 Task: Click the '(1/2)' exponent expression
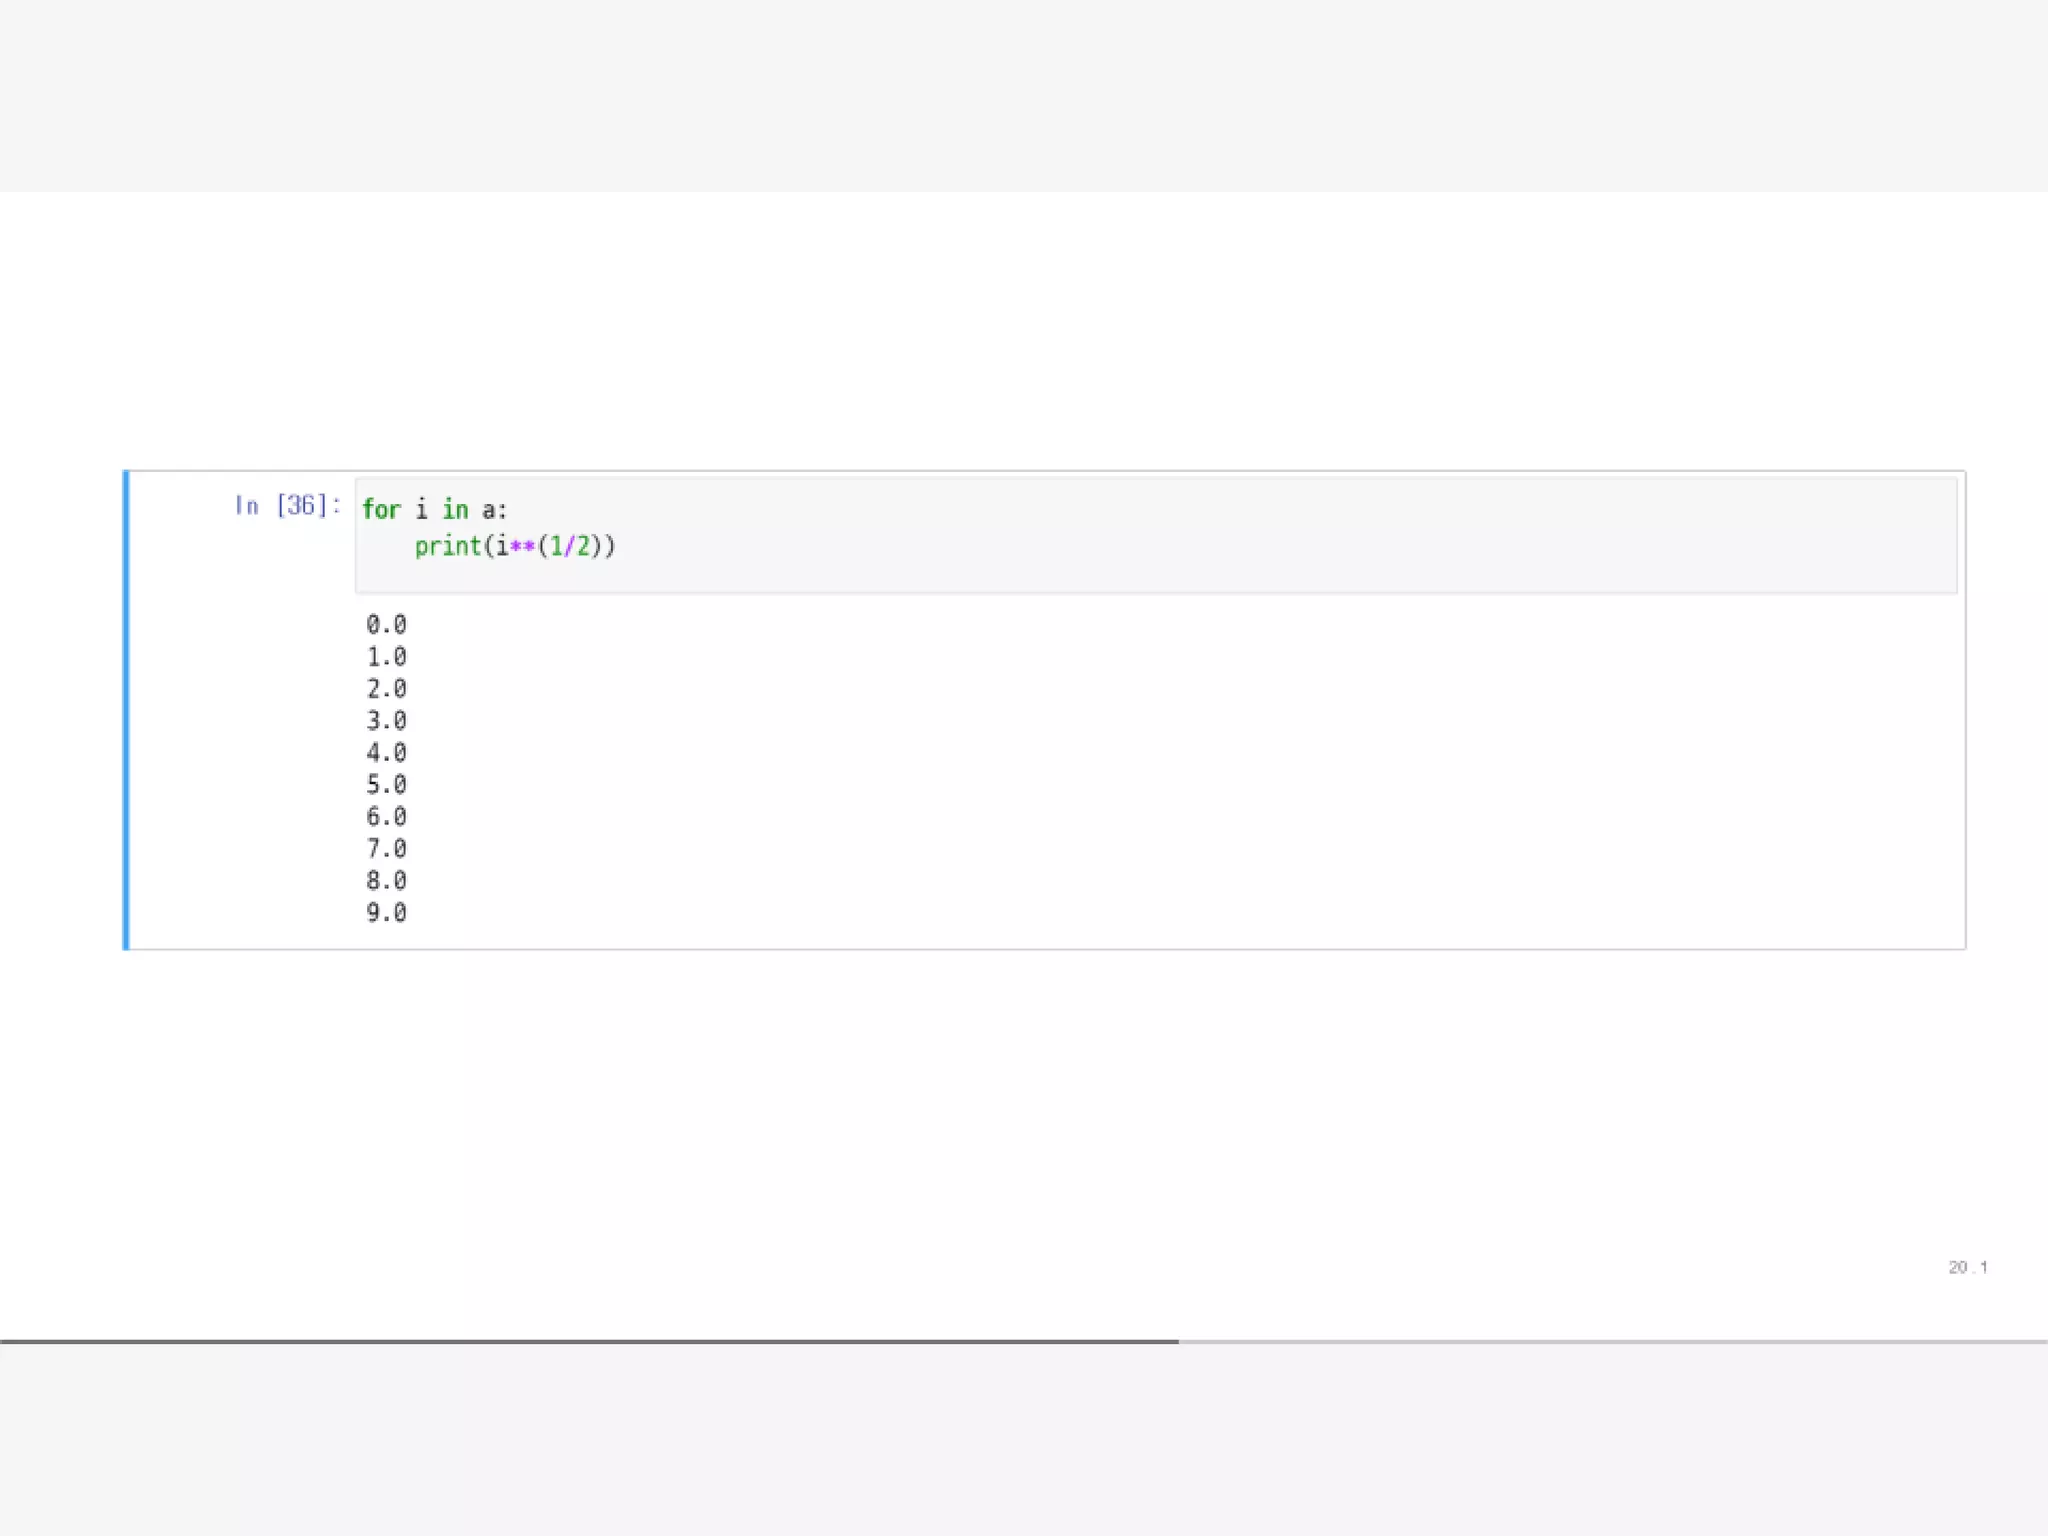(x=569, y=546)
